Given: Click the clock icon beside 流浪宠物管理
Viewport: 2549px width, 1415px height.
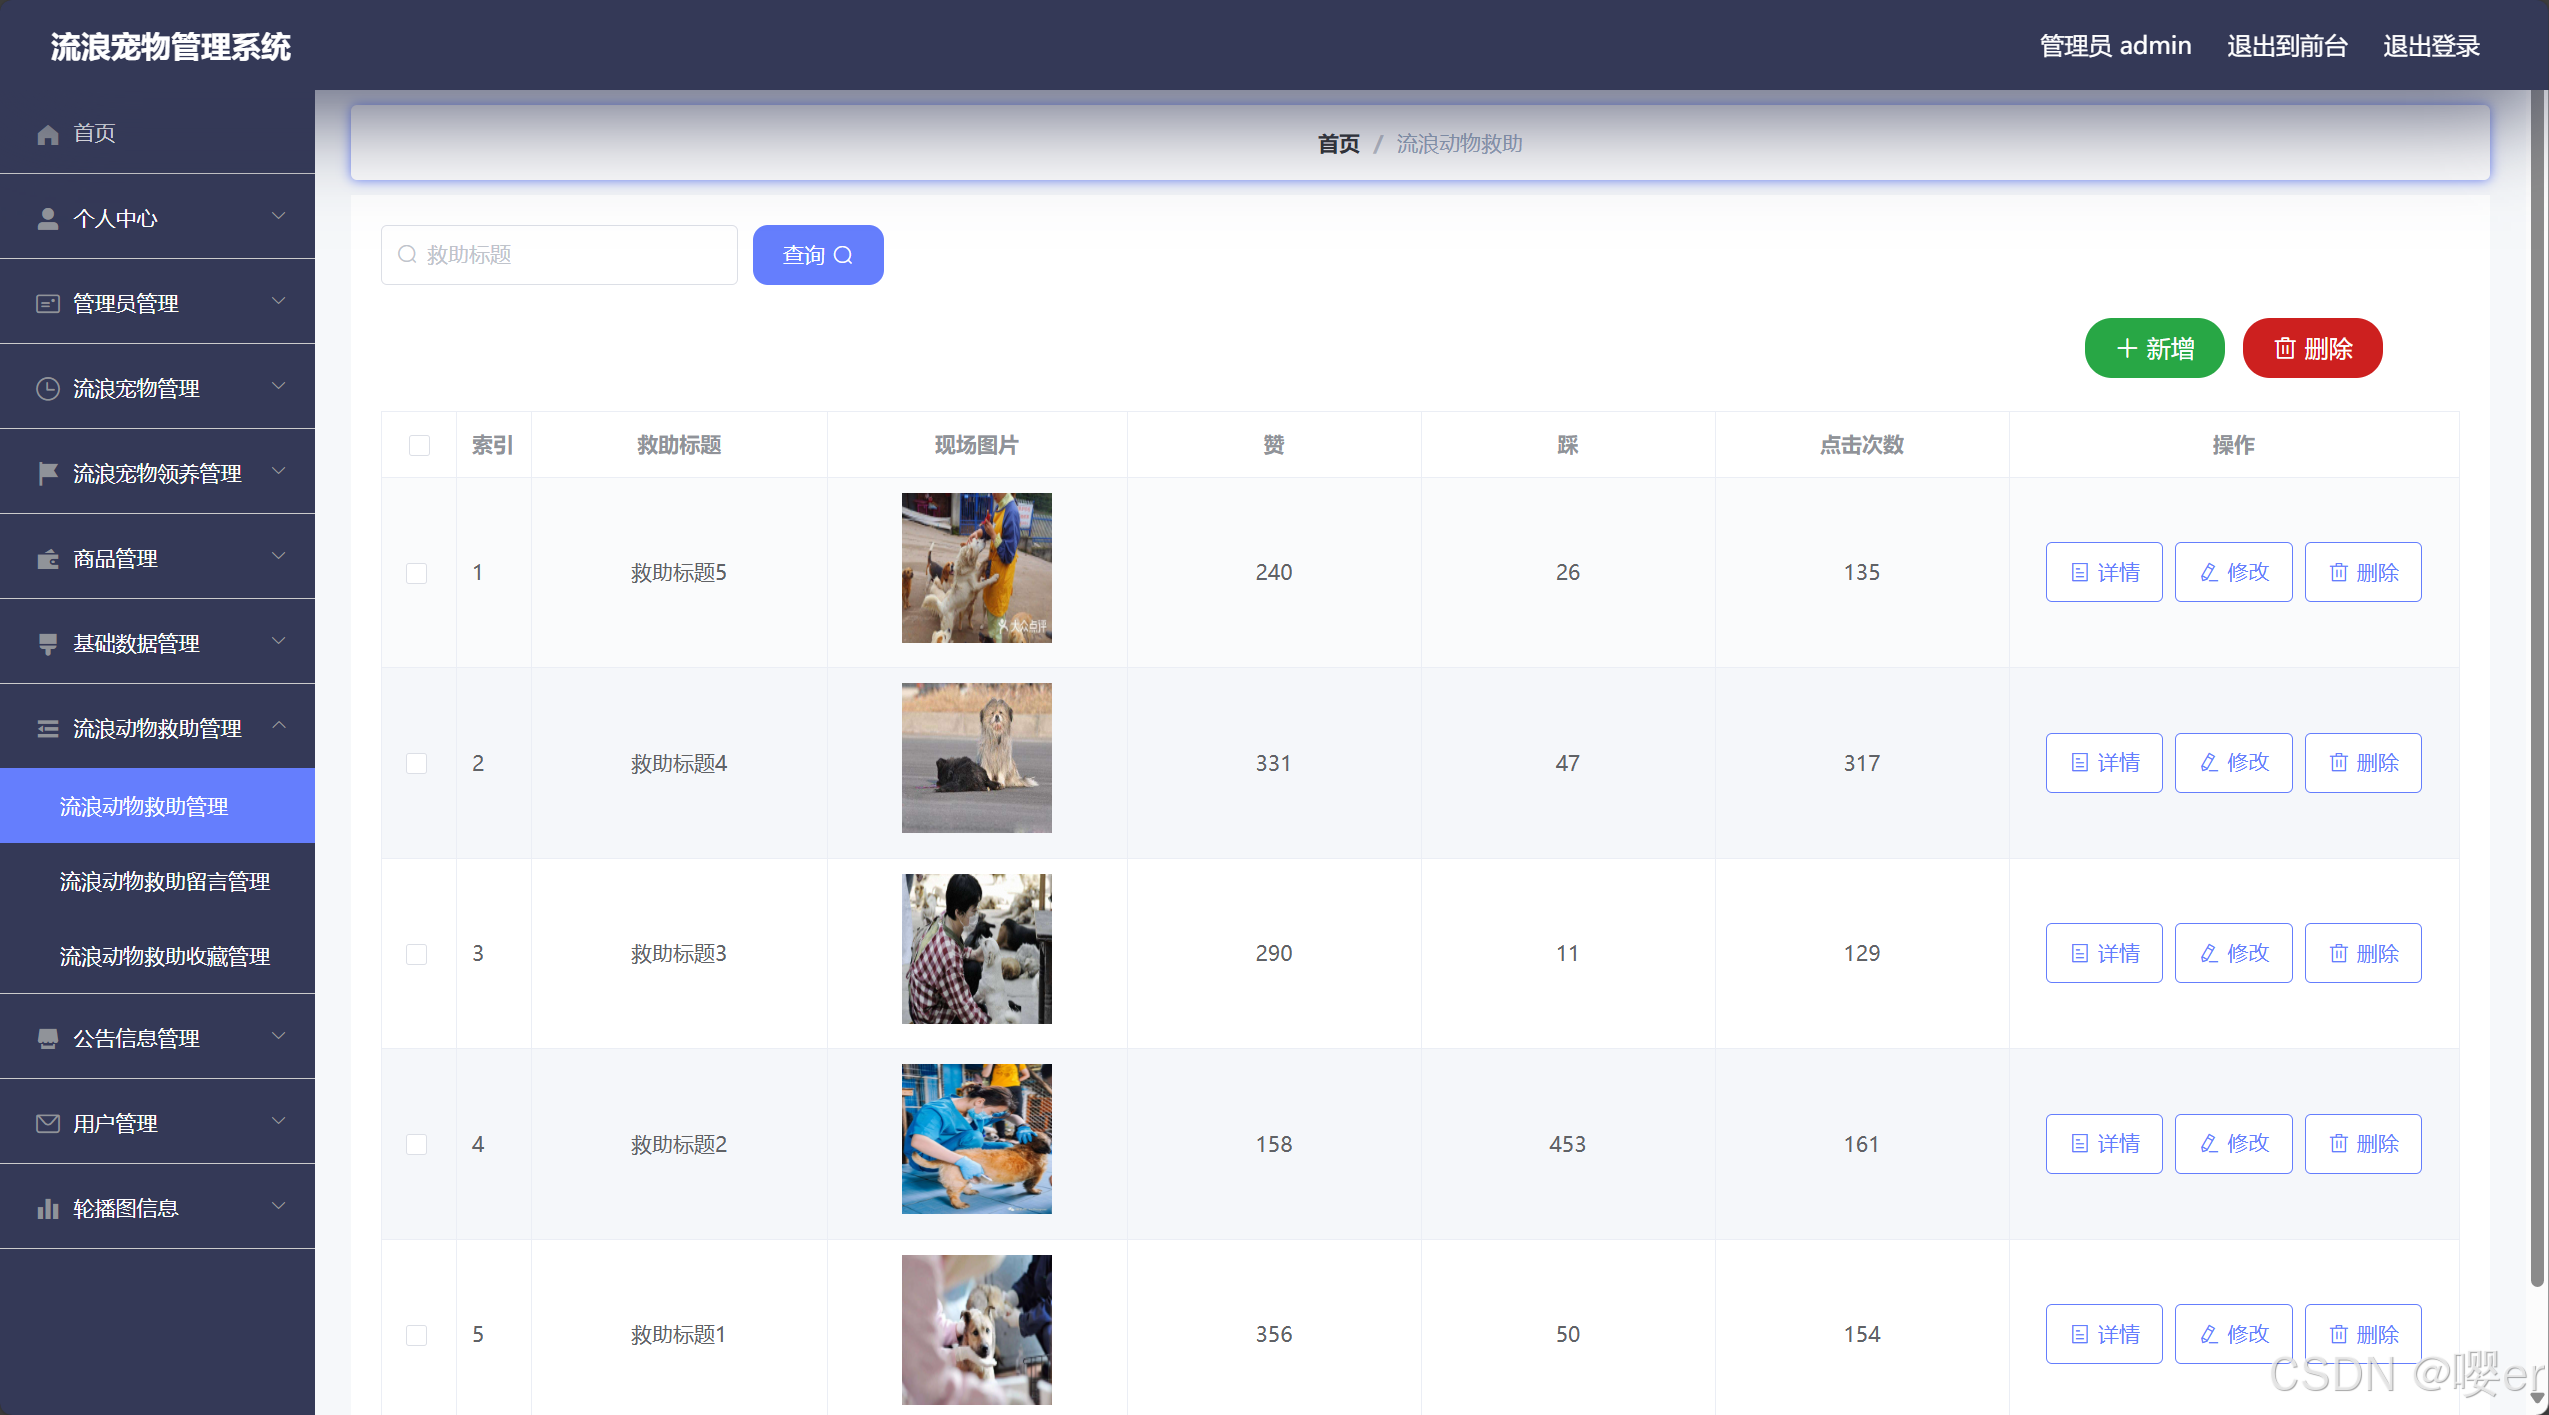Looking at the screenshot, I should (x=47, y=389).
